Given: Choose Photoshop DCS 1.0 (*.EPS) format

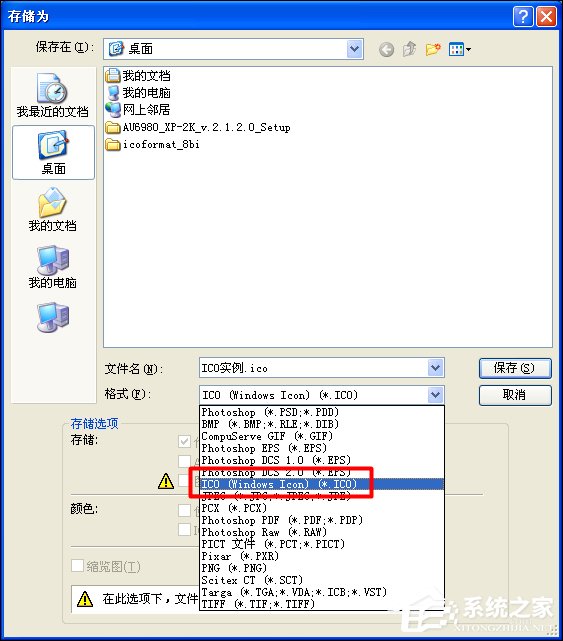Looking at the screenshot, I should click(321, 460).
